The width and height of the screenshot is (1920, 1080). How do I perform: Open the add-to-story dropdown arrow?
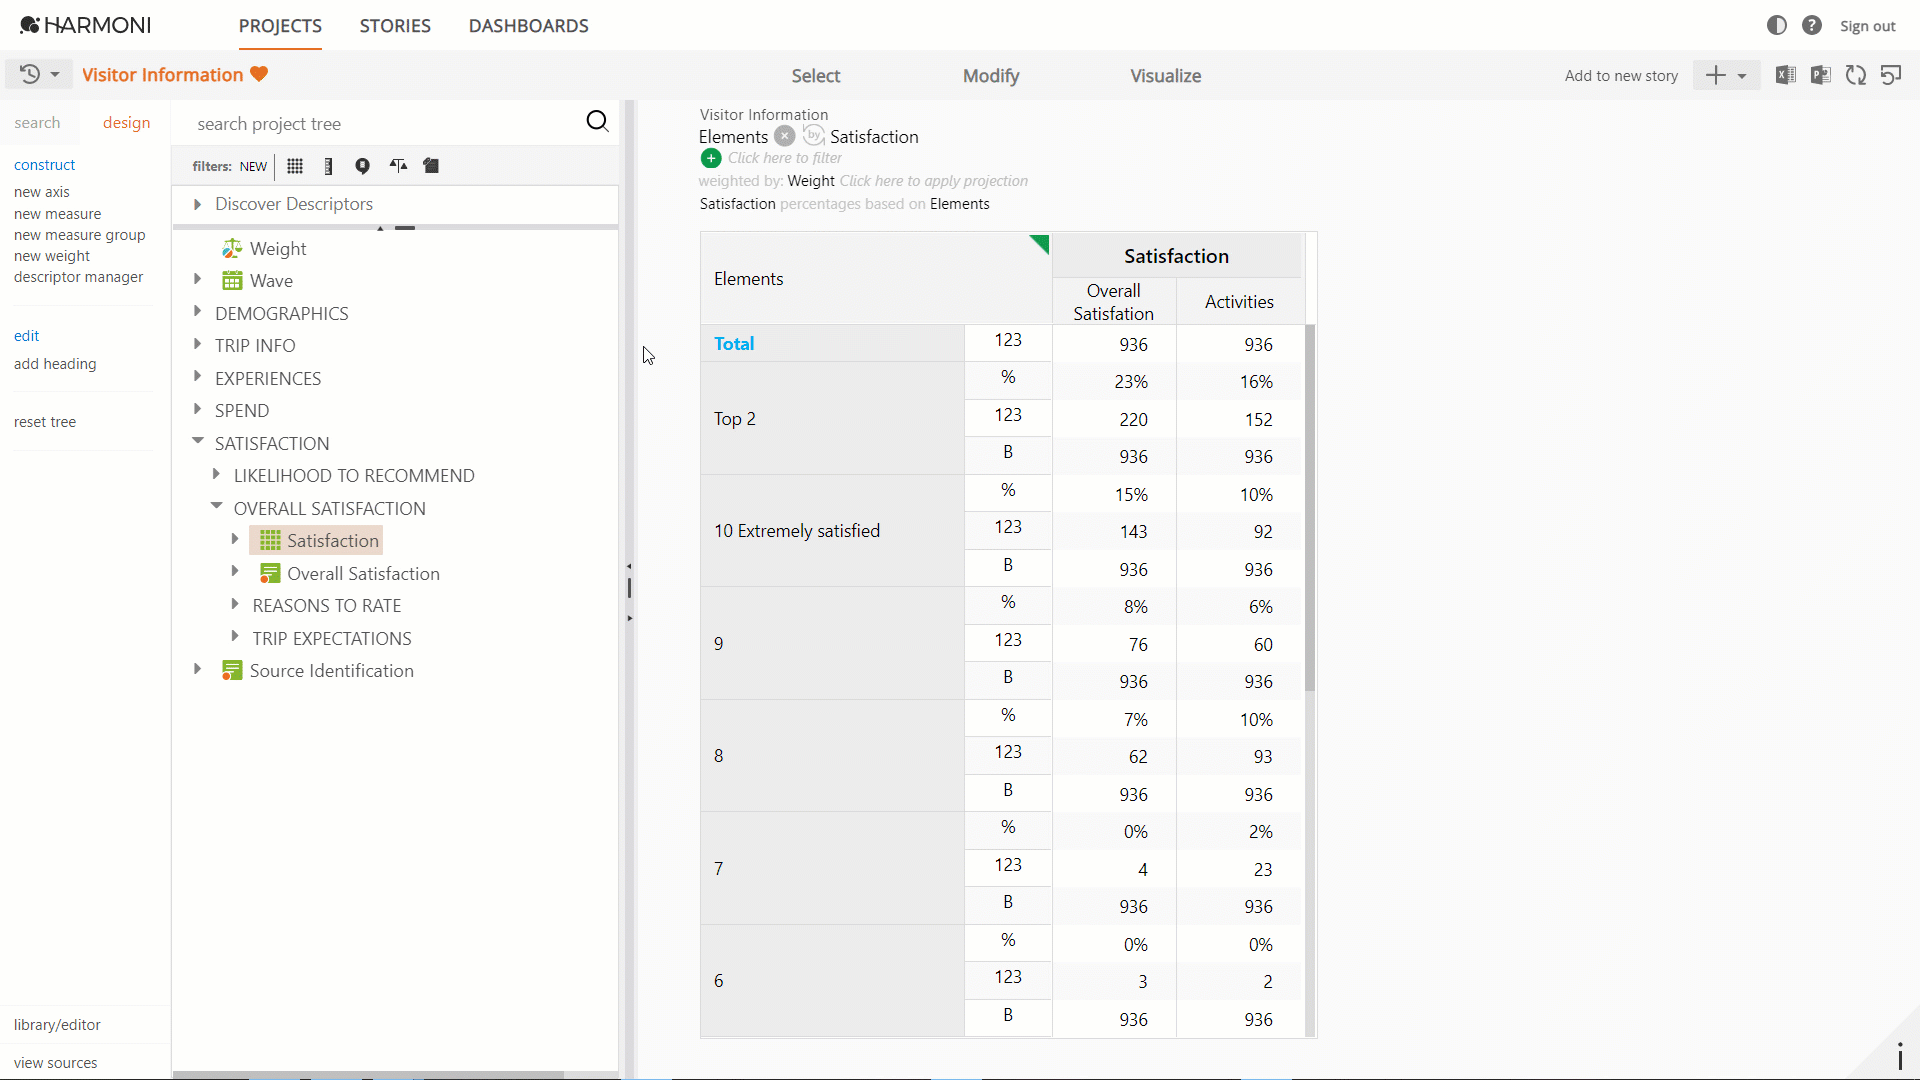coord(1742,76)
